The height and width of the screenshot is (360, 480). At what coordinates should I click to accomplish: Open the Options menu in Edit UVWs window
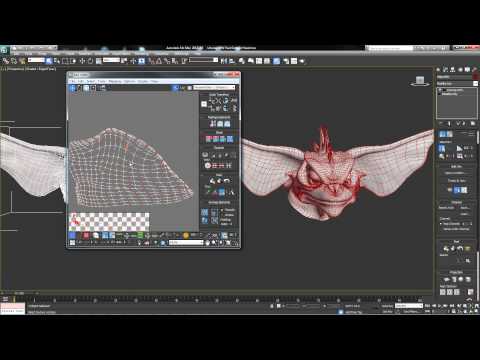(x=130, y=81)
